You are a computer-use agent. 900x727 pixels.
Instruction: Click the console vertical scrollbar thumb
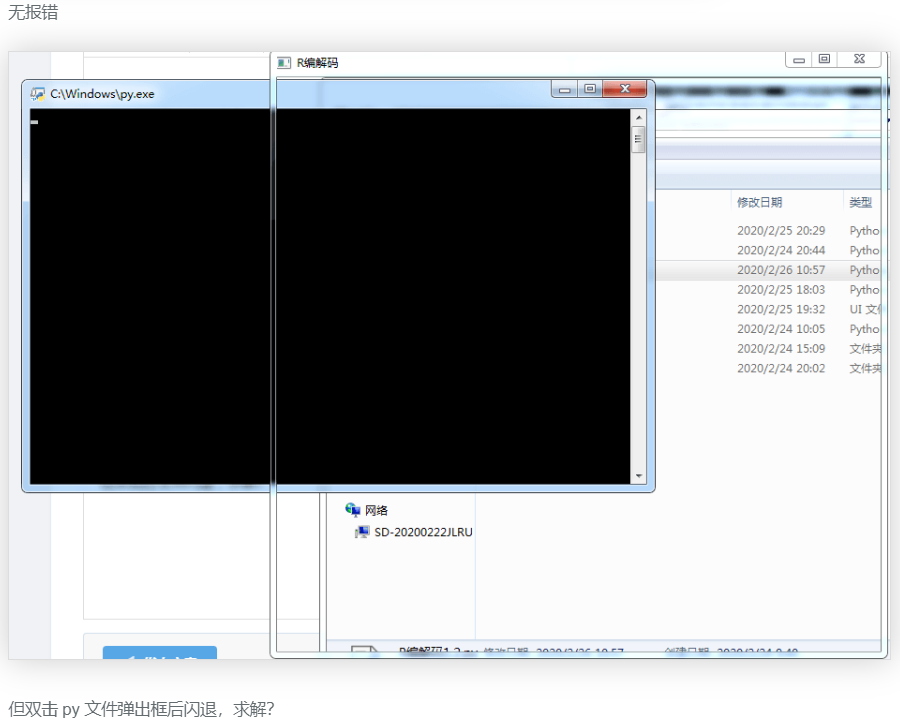point(639,139)
